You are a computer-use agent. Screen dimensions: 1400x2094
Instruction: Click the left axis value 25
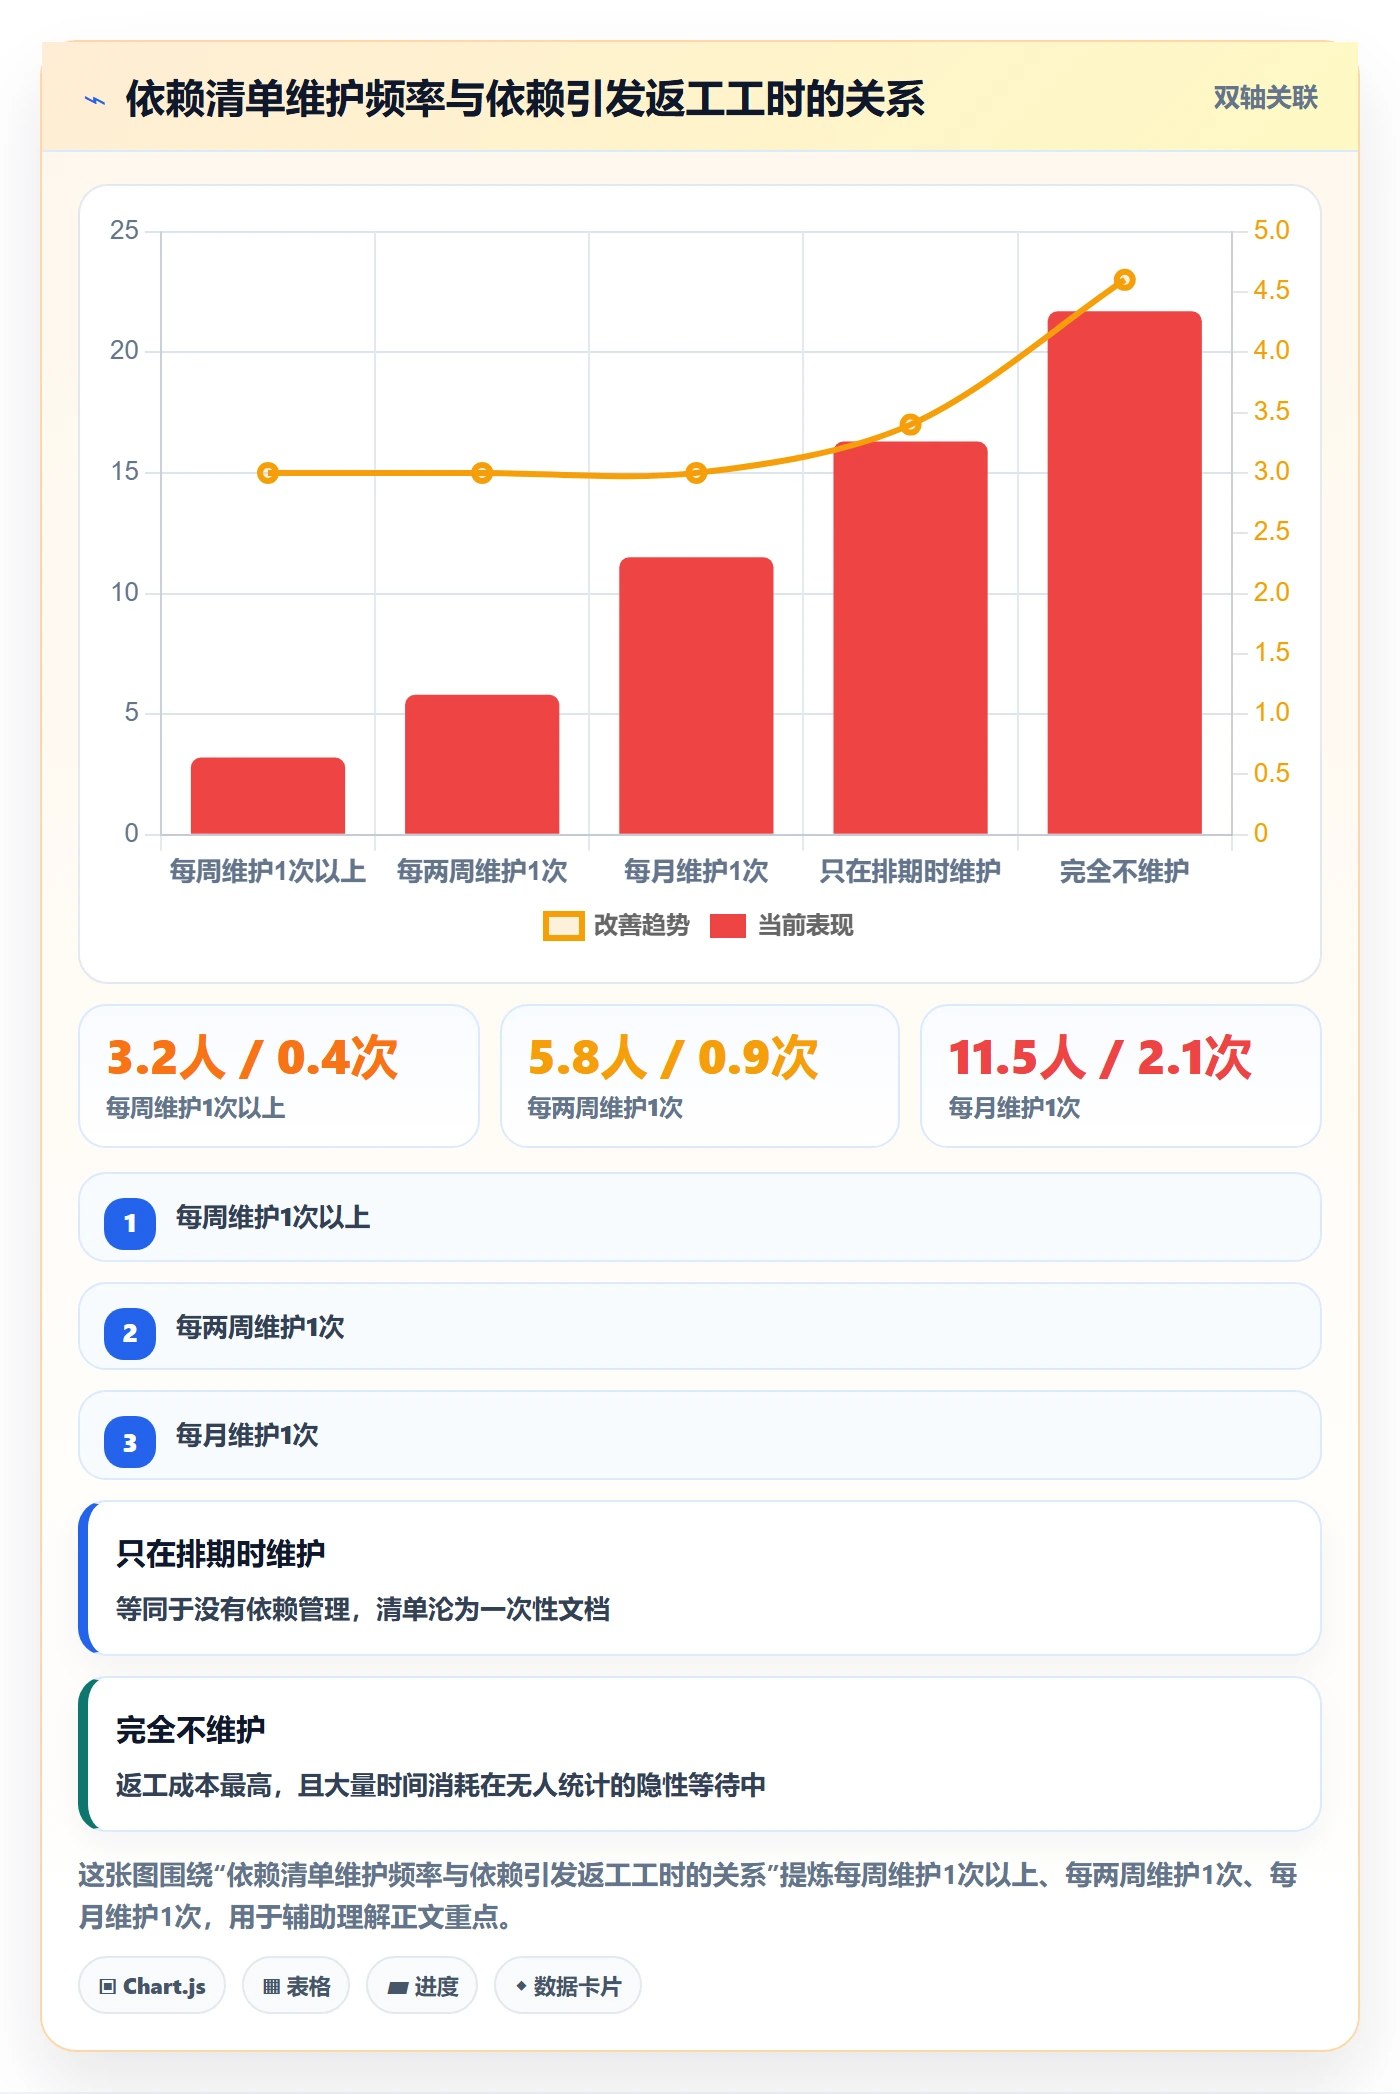coord(124,230)
